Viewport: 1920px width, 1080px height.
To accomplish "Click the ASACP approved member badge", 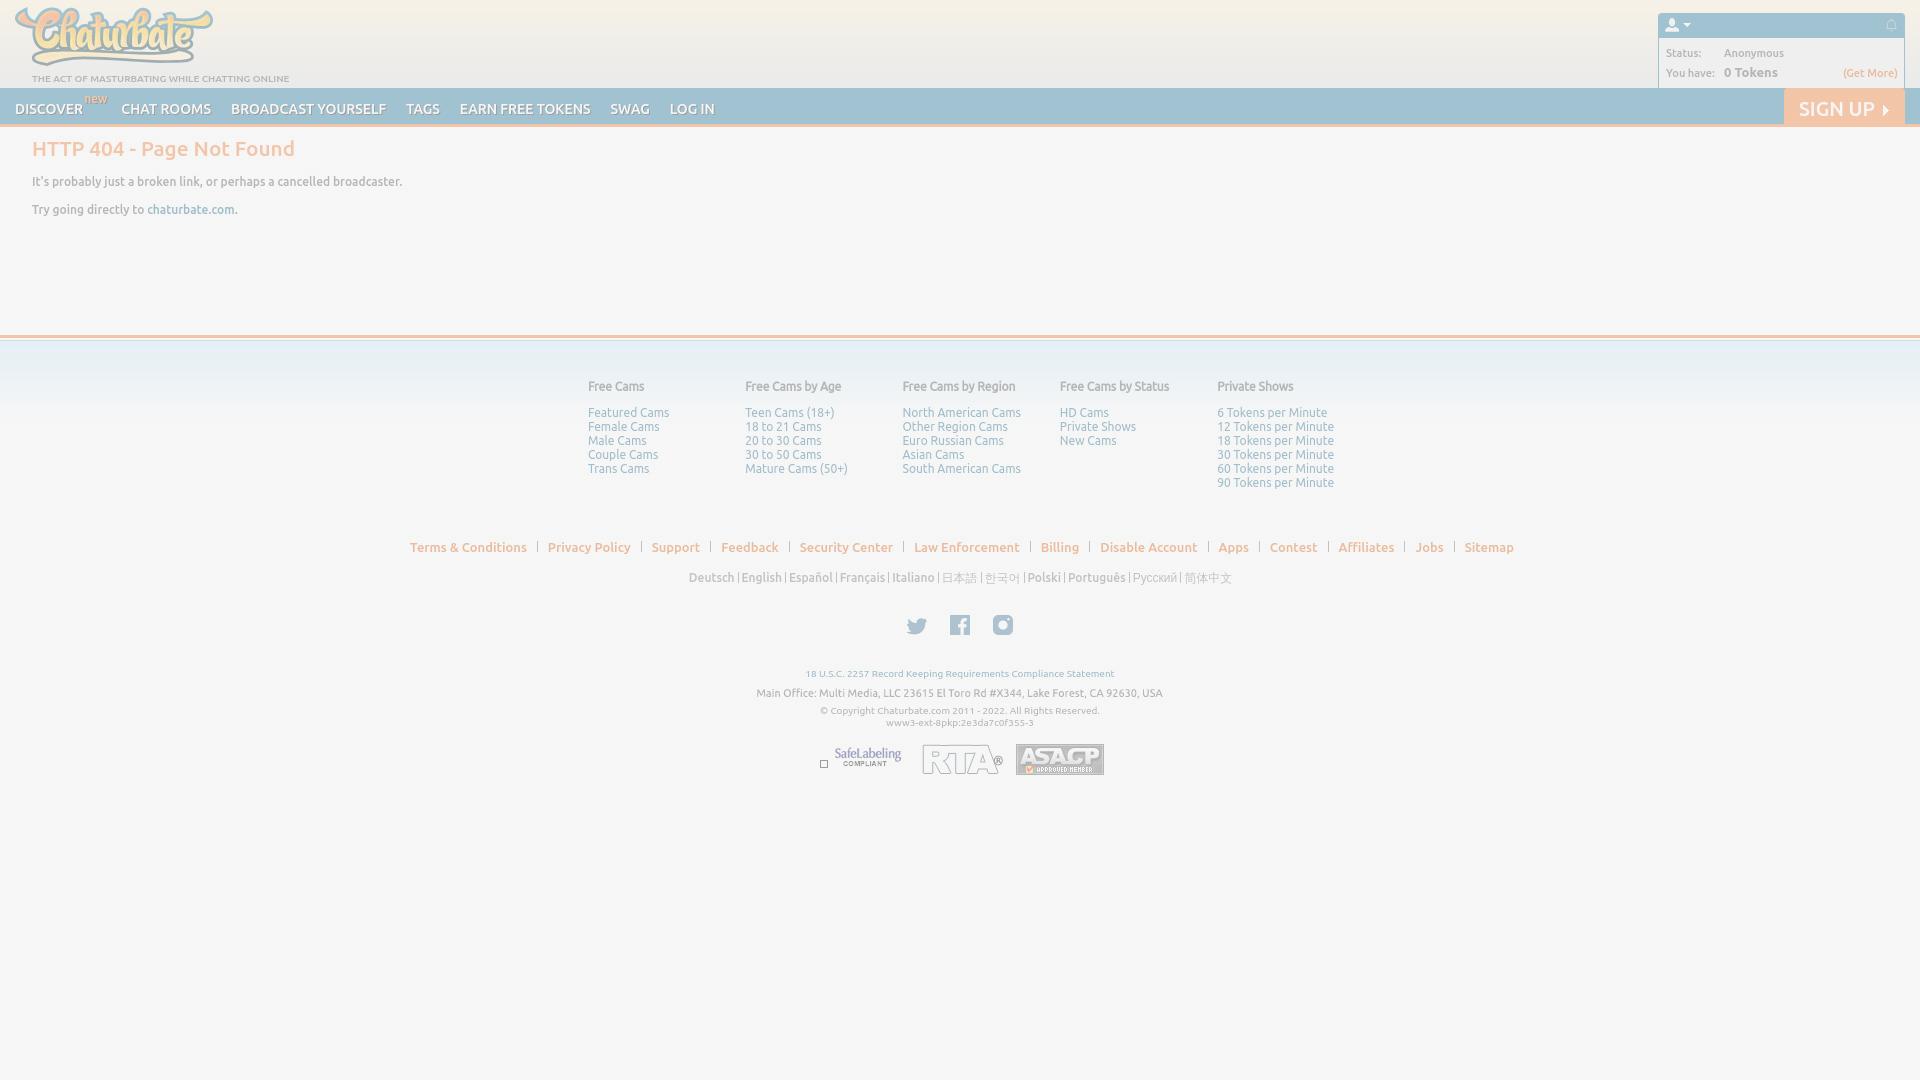I will (1060, 760).
